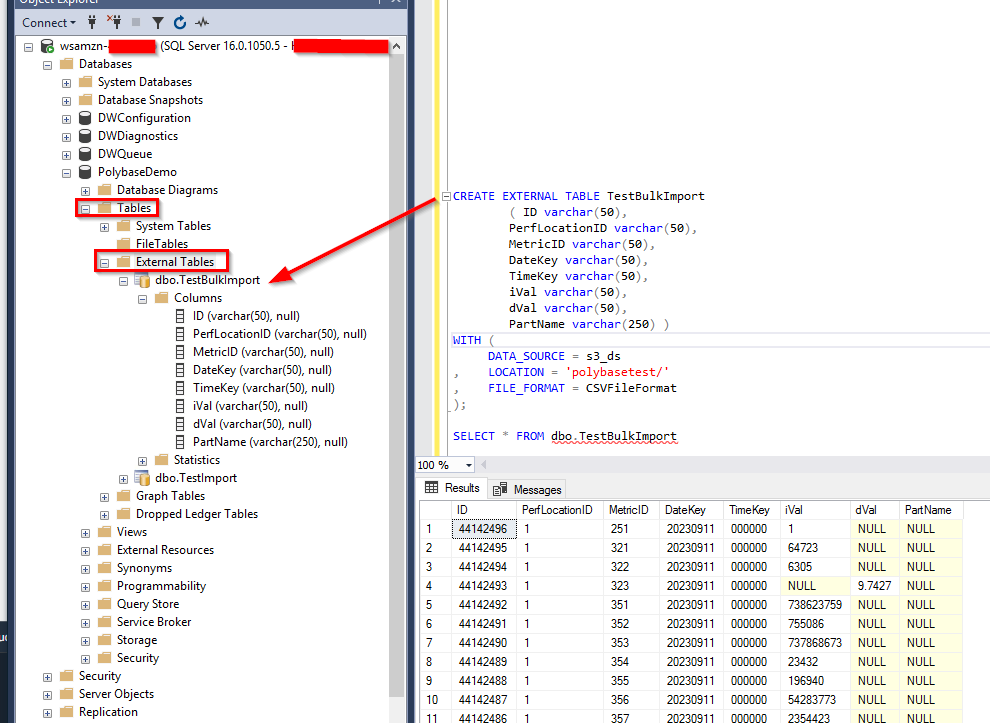Select the DWConfiguration database icon
990x723 pixels.
coord(85,118)
